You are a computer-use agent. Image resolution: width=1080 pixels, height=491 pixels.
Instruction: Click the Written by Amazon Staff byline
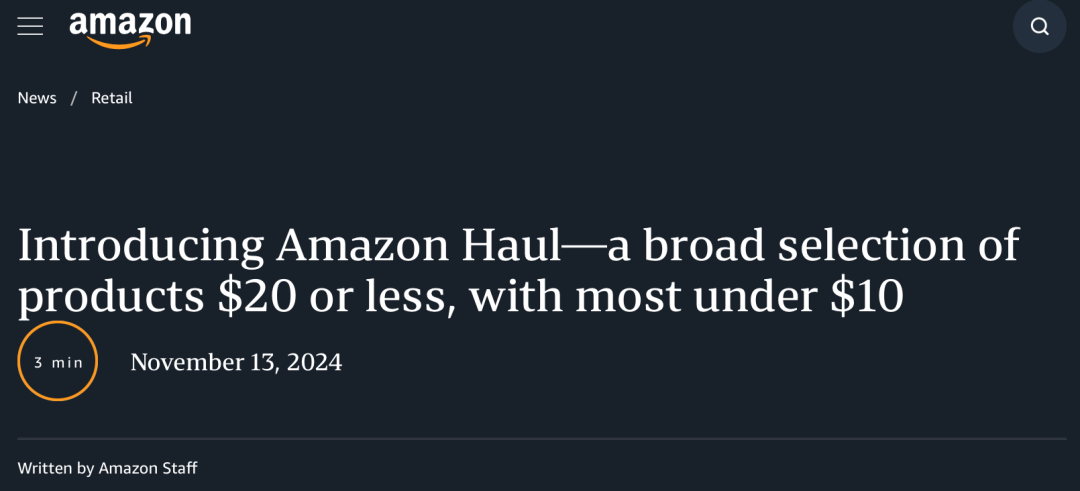107,468
